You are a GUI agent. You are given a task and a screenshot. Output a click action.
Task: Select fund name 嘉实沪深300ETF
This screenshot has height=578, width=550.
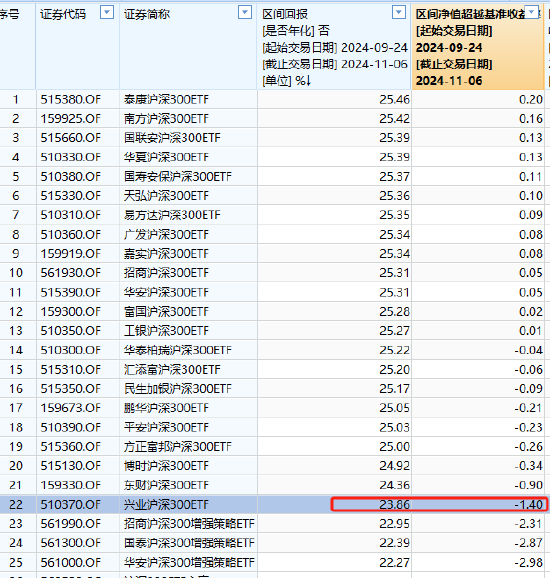[x=166, y=254]
